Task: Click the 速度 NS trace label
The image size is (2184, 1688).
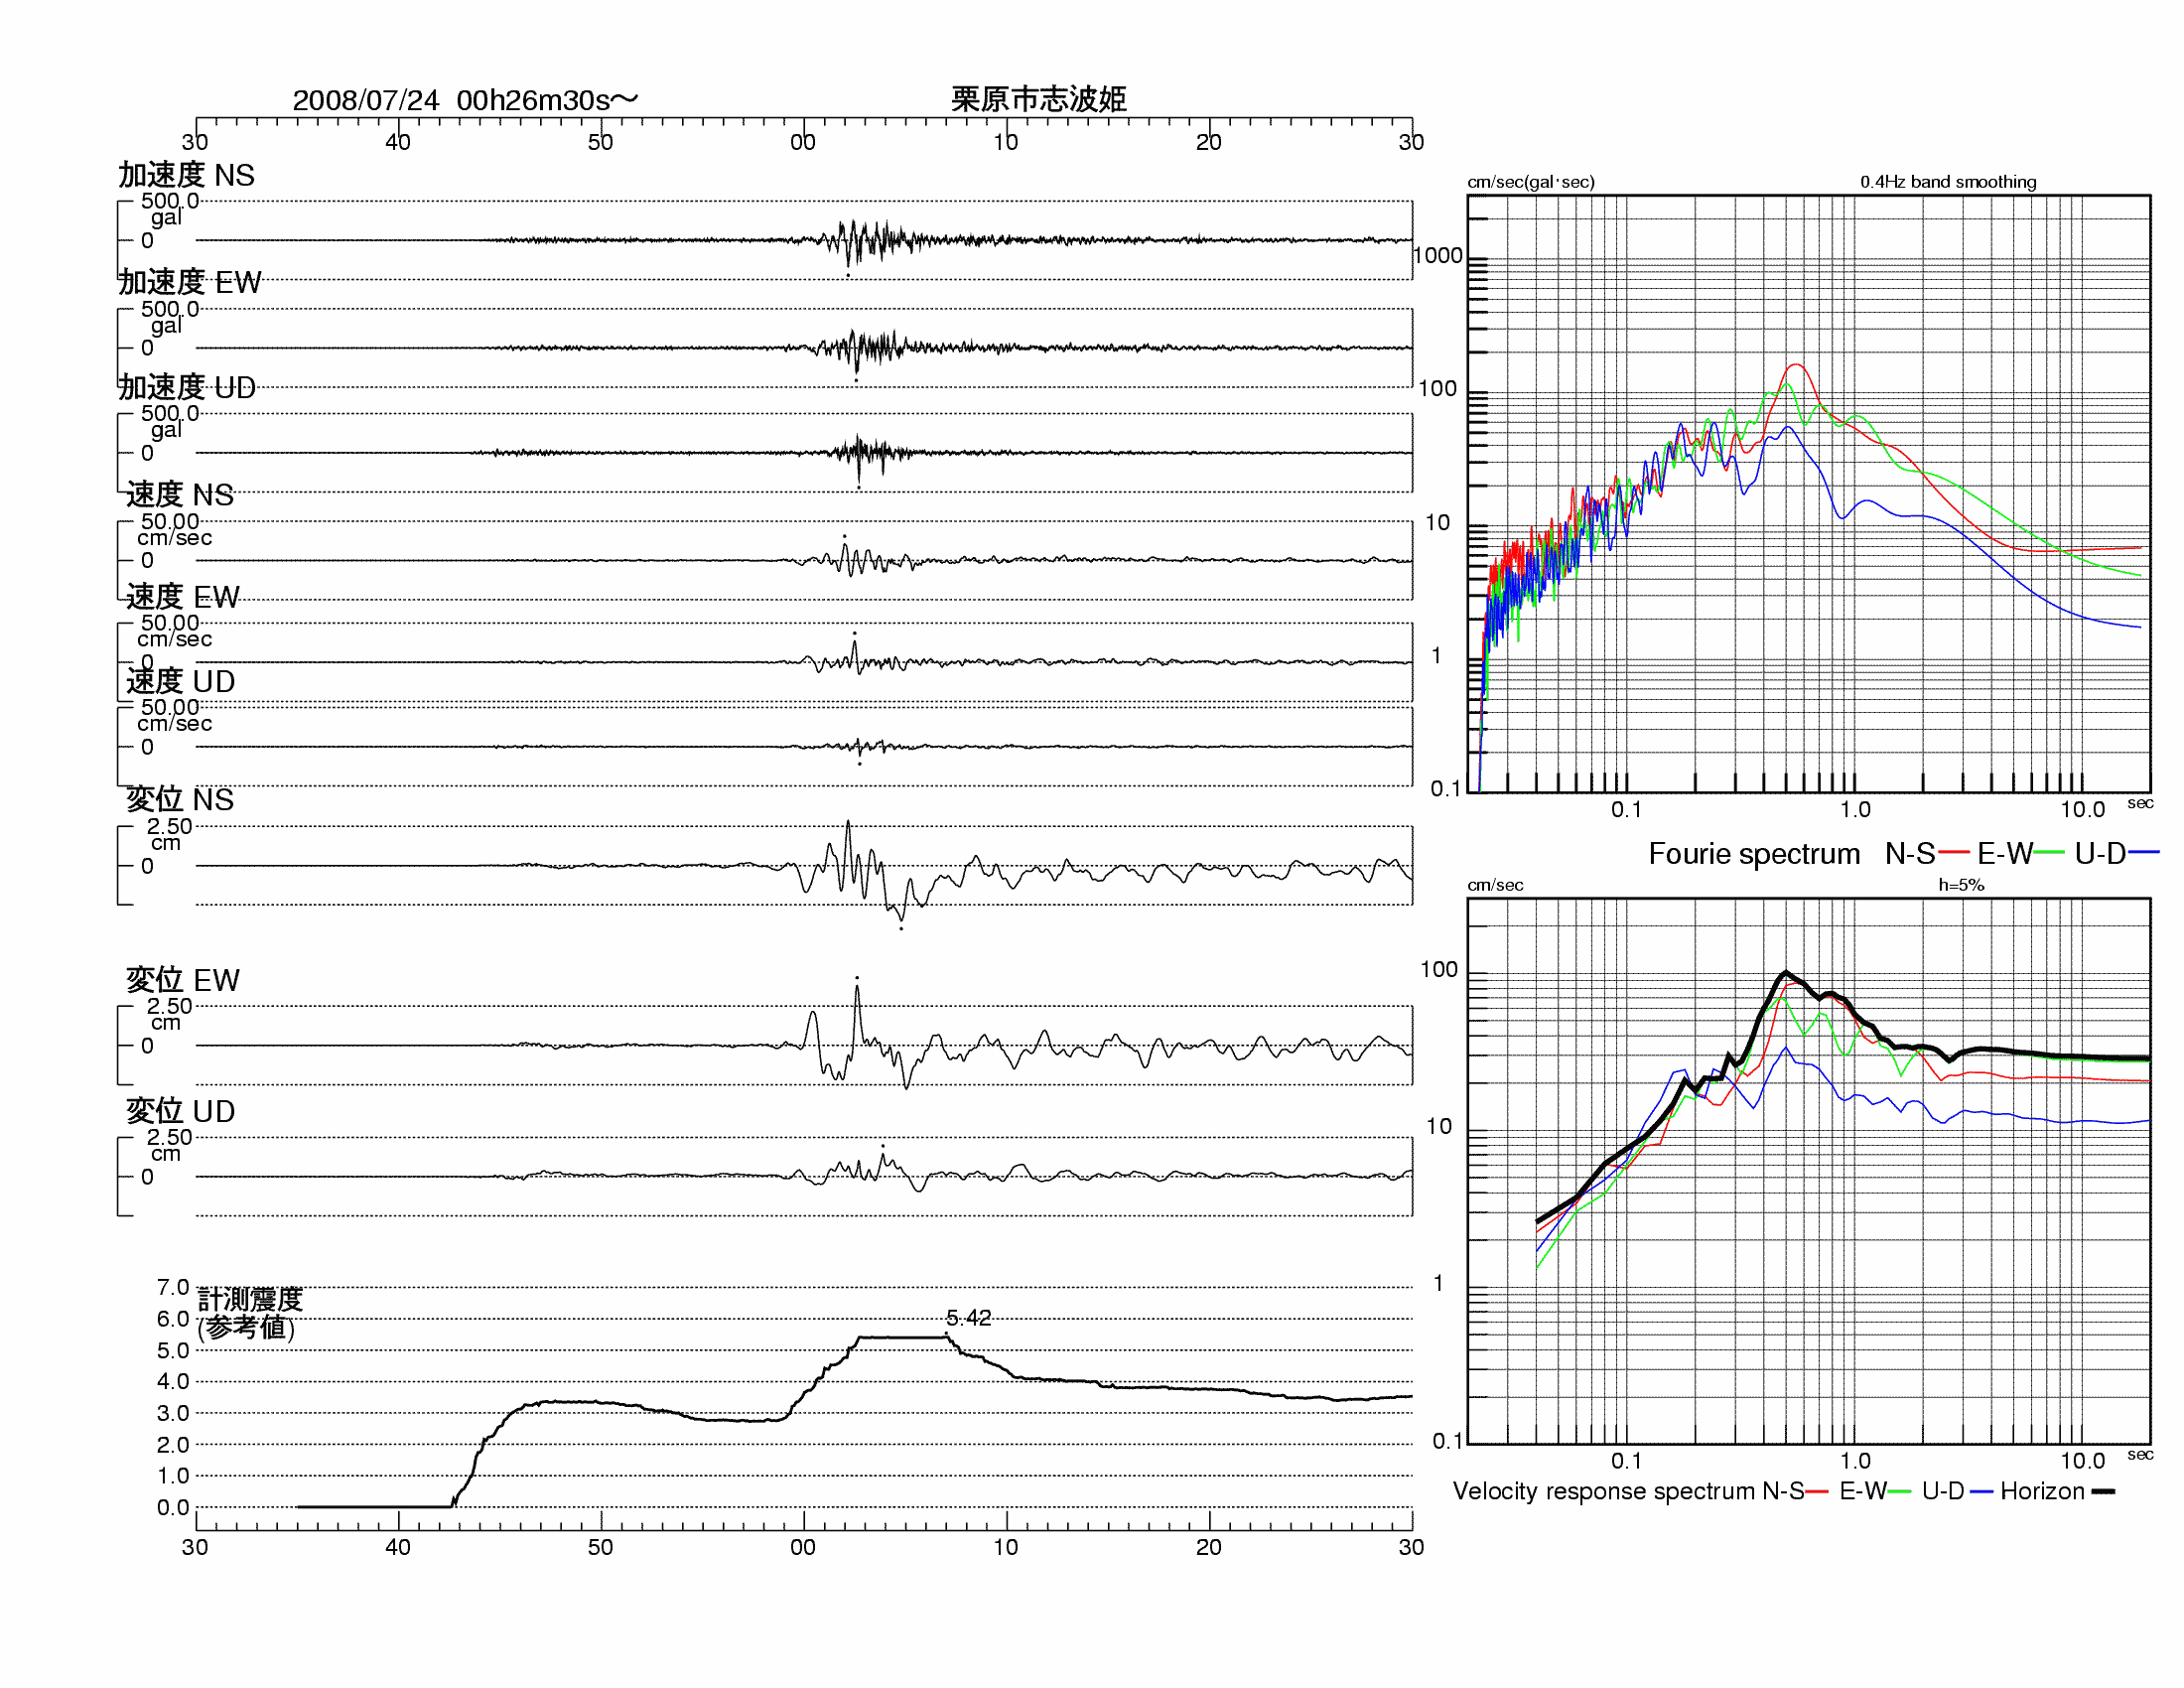Action: pos(179,494)
